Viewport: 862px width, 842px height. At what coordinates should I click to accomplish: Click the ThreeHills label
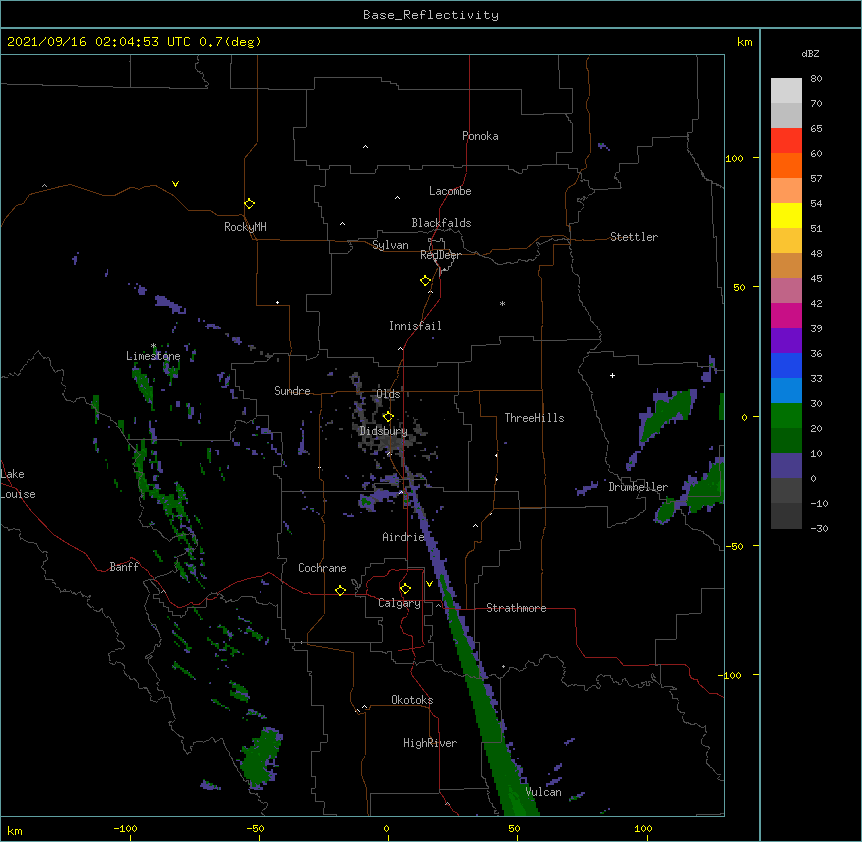point(534,418)
